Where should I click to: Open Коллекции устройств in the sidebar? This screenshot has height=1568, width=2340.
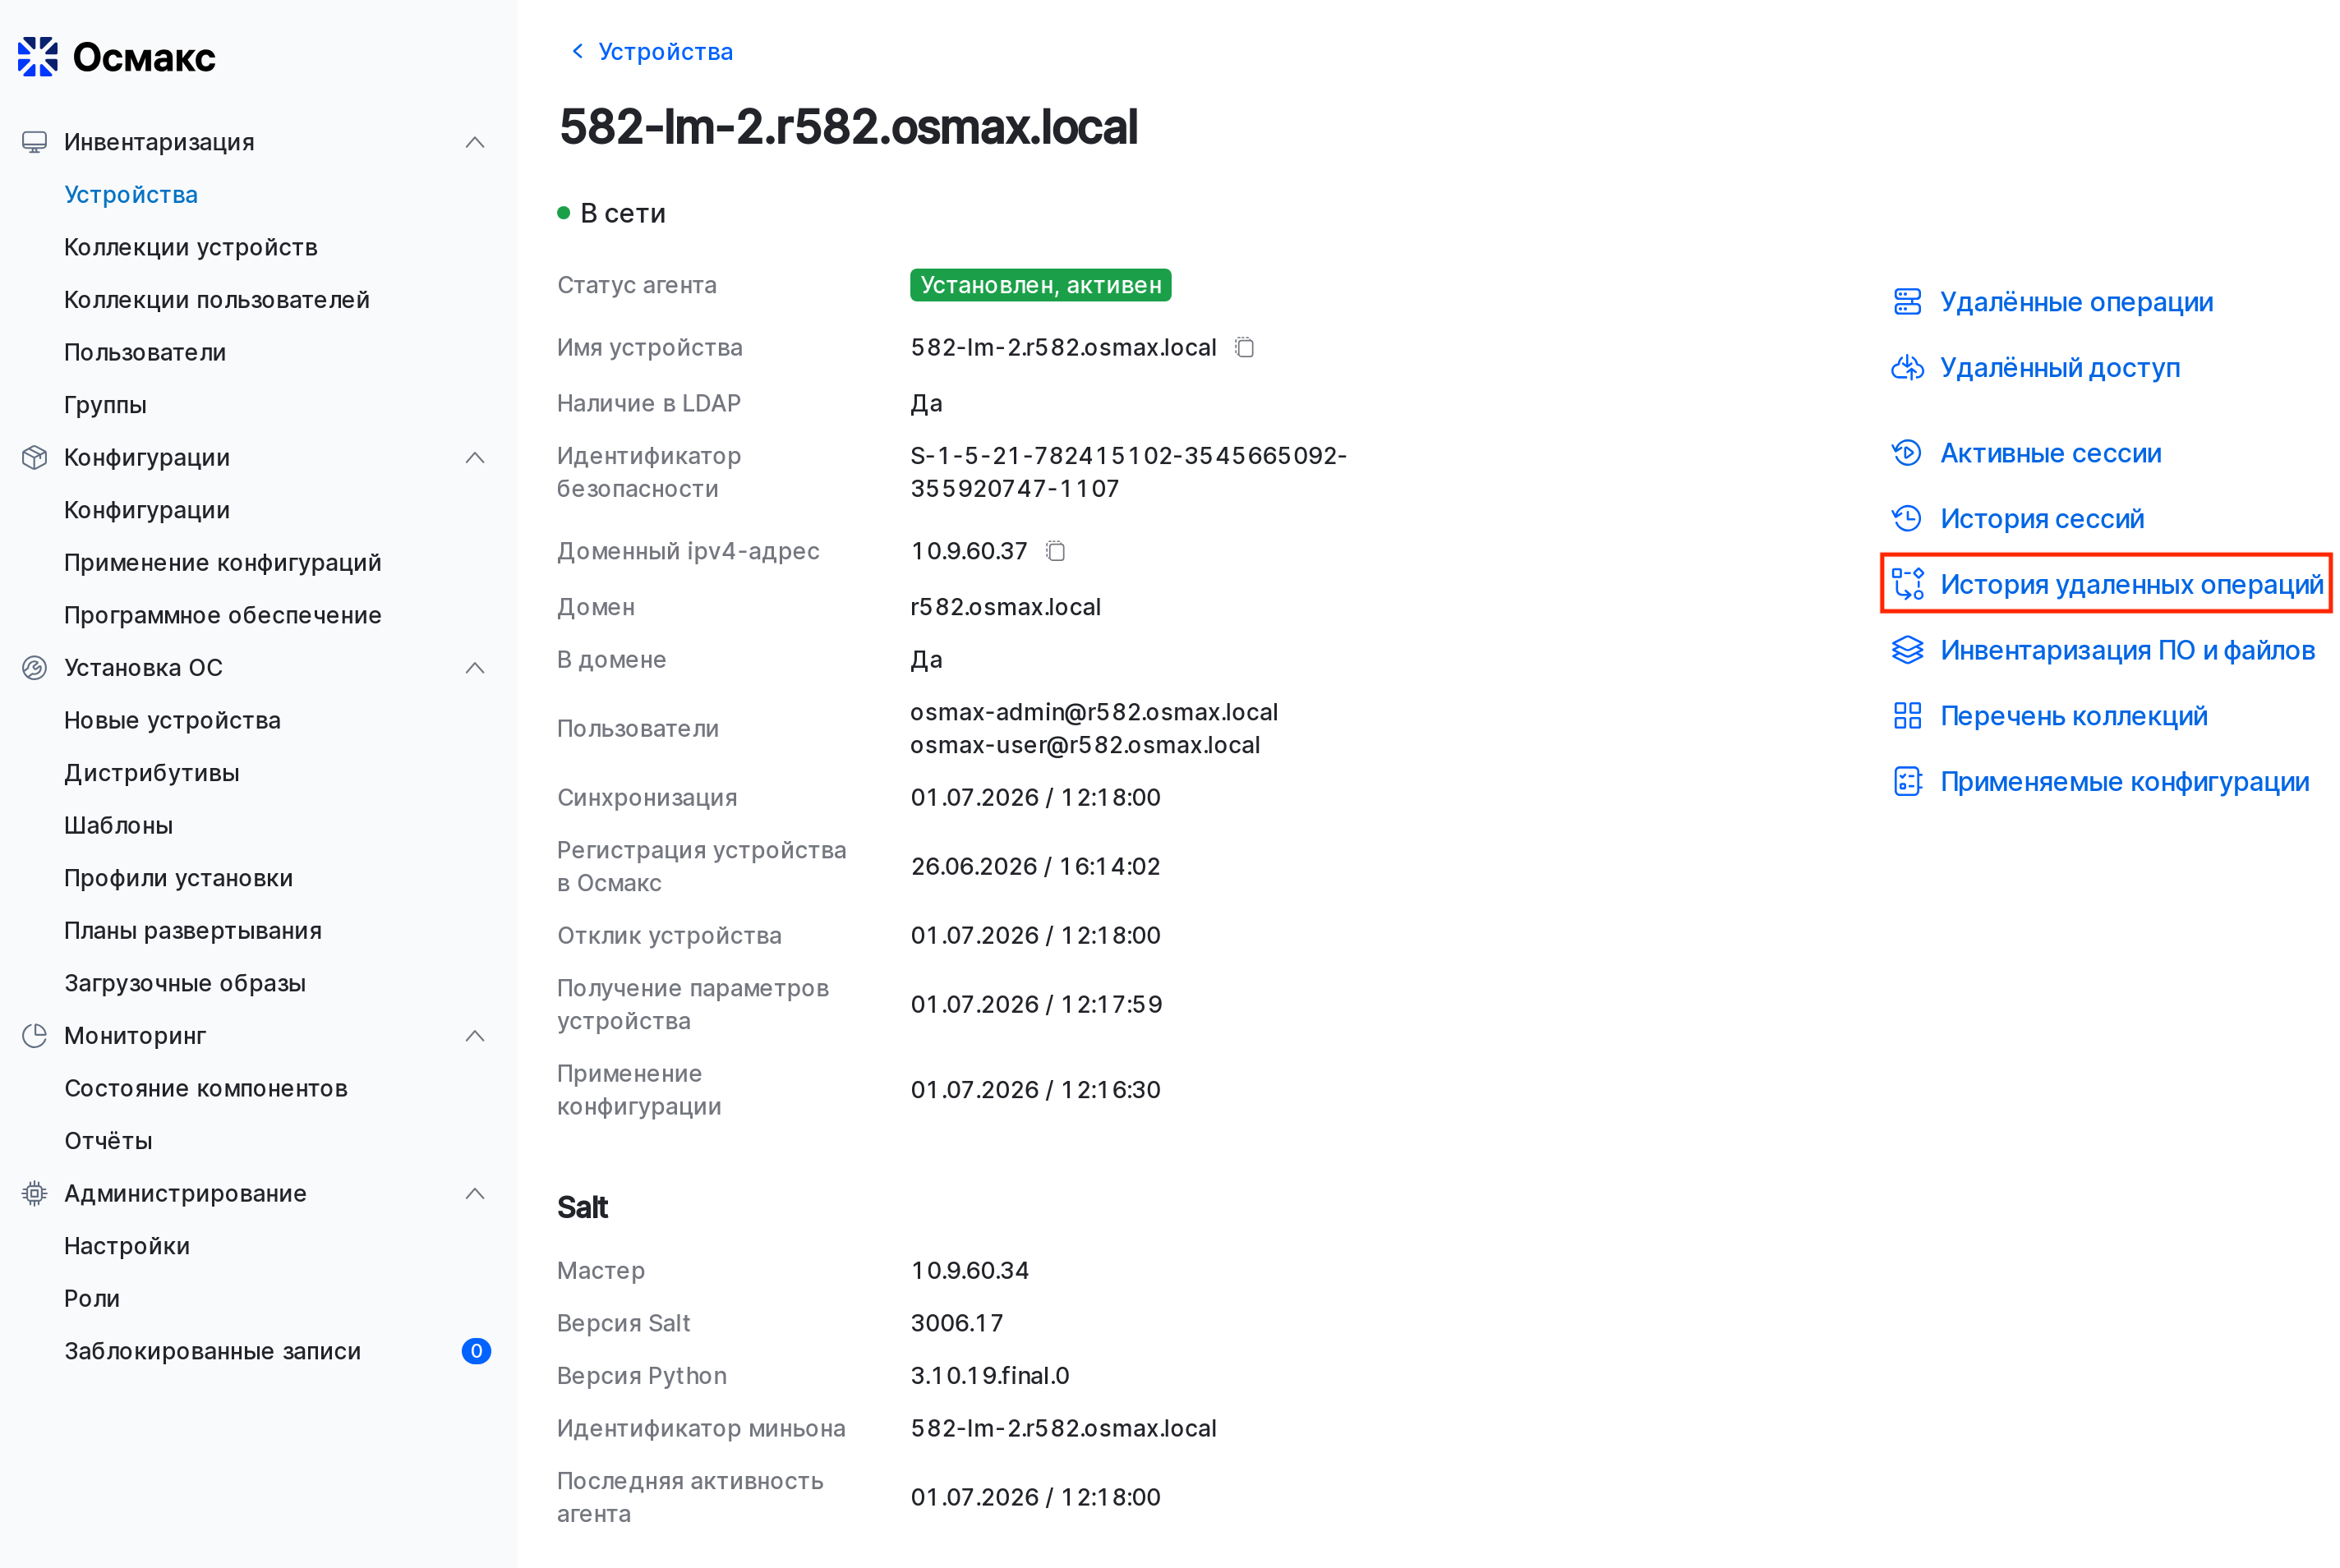click(190, 247)
